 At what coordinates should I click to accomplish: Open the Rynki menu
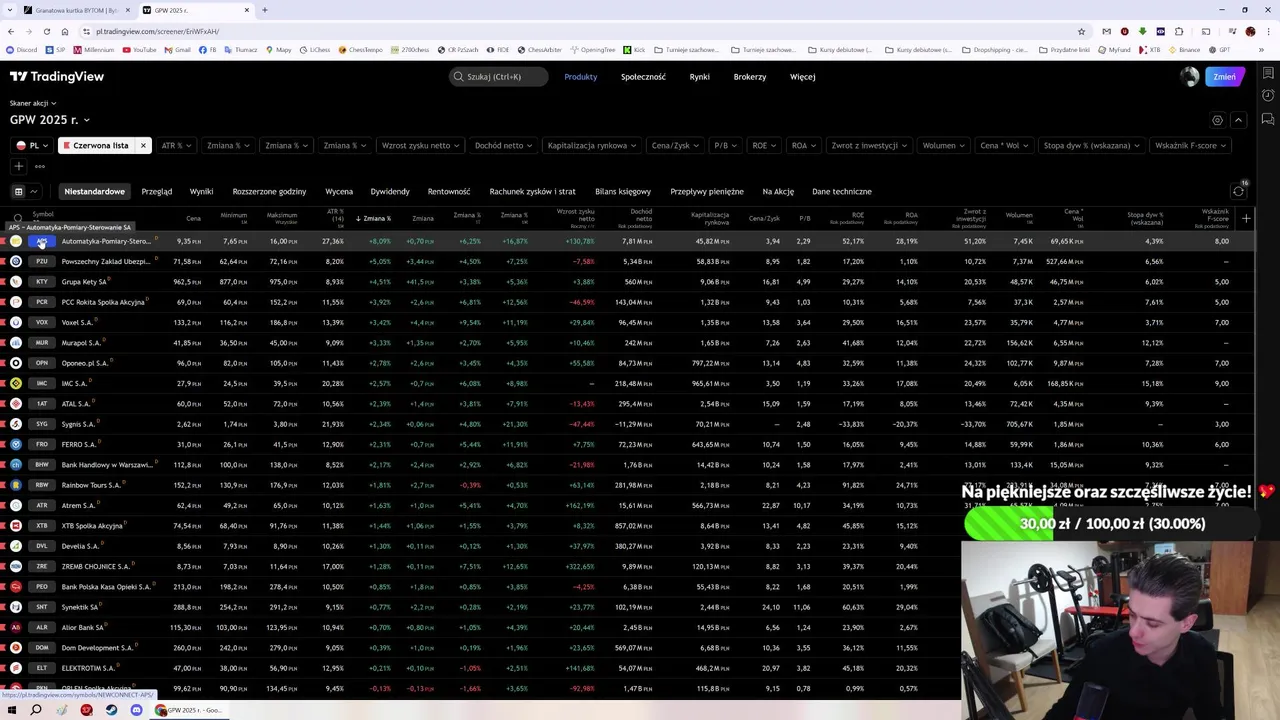(699, 76)
